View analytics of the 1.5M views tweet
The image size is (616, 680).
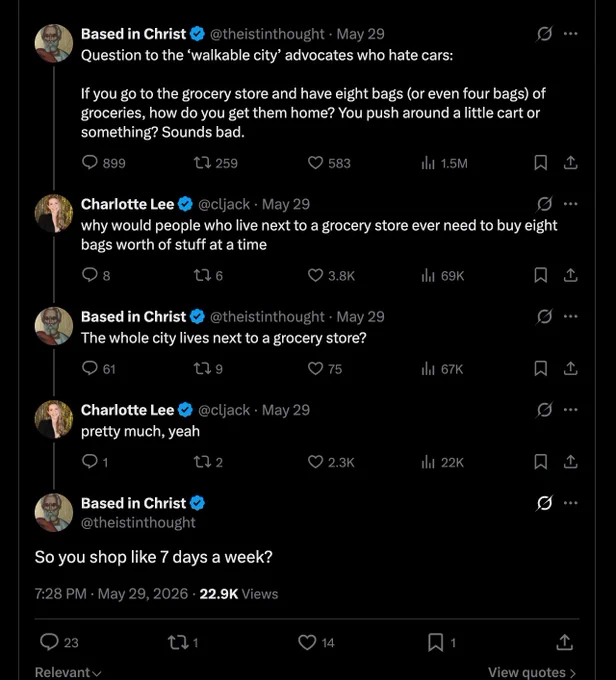tap(444, 163)
